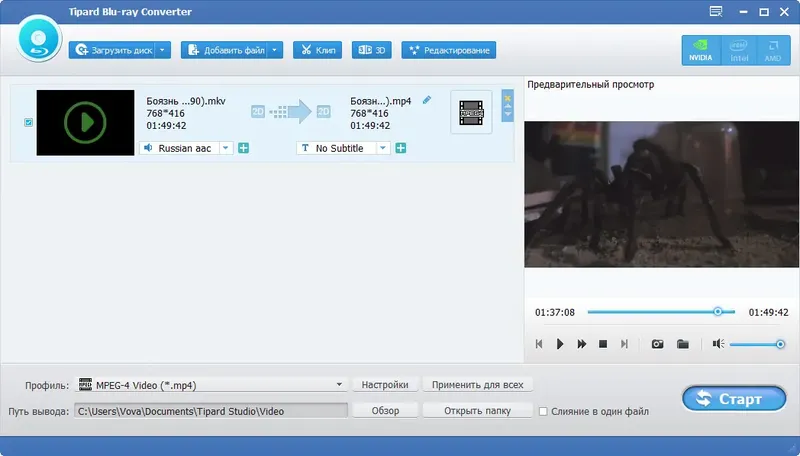Click the Blu-ray disc logo icon

39,39
